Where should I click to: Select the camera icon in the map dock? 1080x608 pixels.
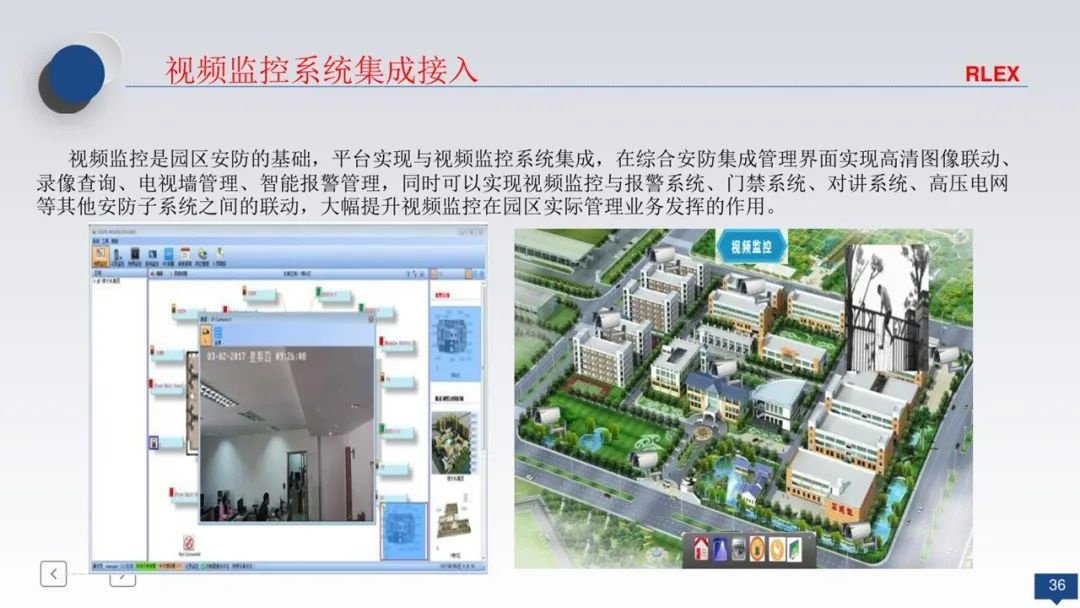click(x=738, y=548)
